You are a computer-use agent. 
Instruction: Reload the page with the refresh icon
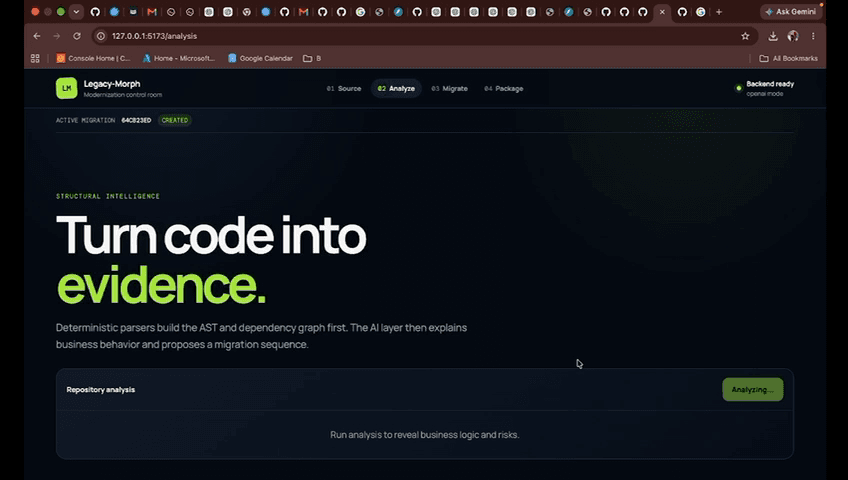point(77,36)
